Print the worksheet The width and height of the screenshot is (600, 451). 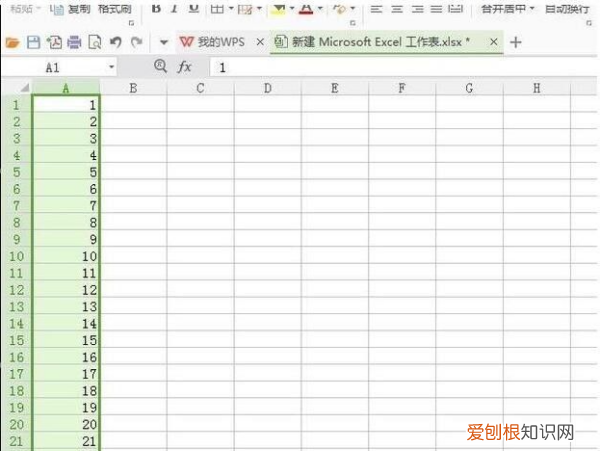[74, 42]
